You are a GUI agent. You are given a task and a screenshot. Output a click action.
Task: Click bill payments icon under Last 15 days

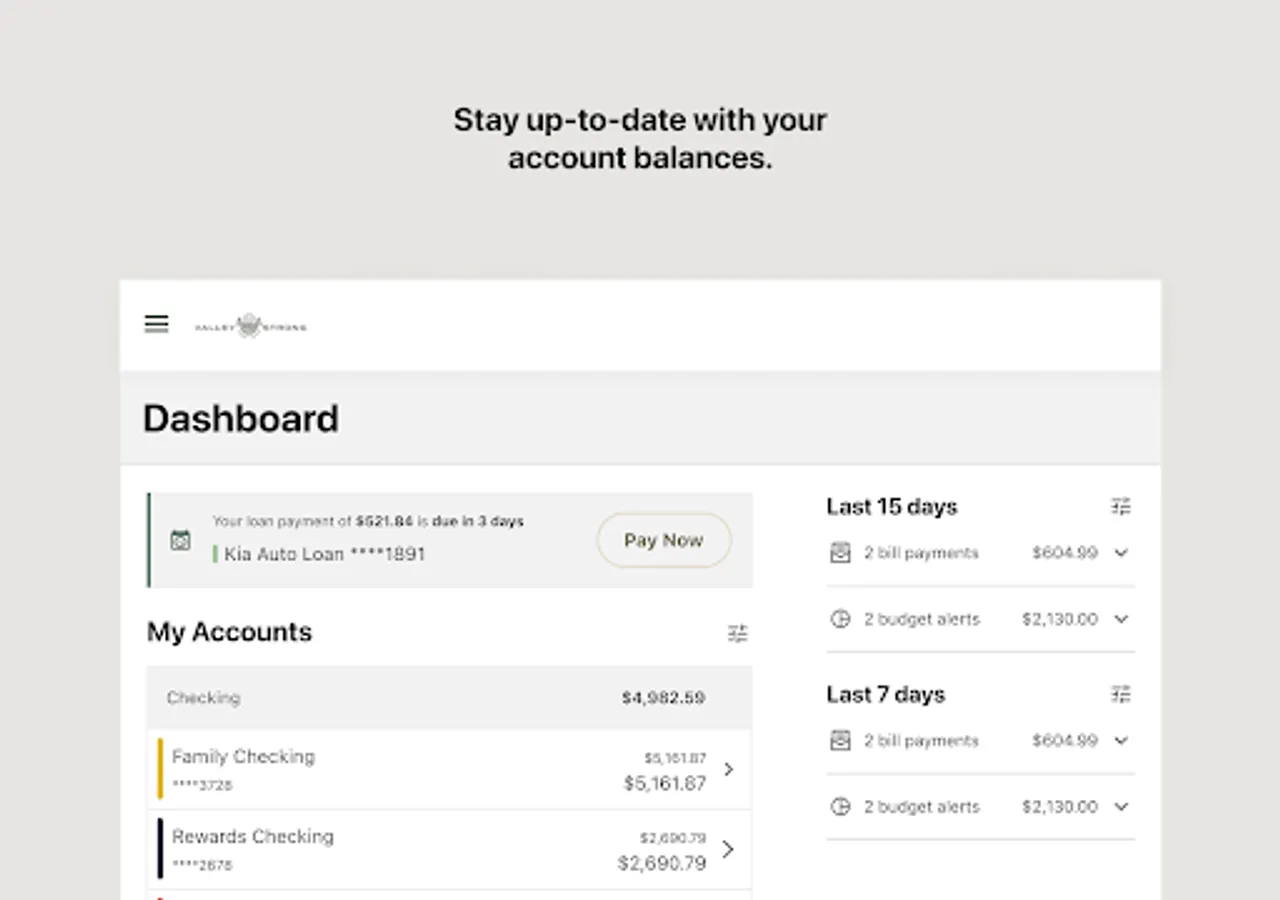pyautogui.click(x=840, y=553)
